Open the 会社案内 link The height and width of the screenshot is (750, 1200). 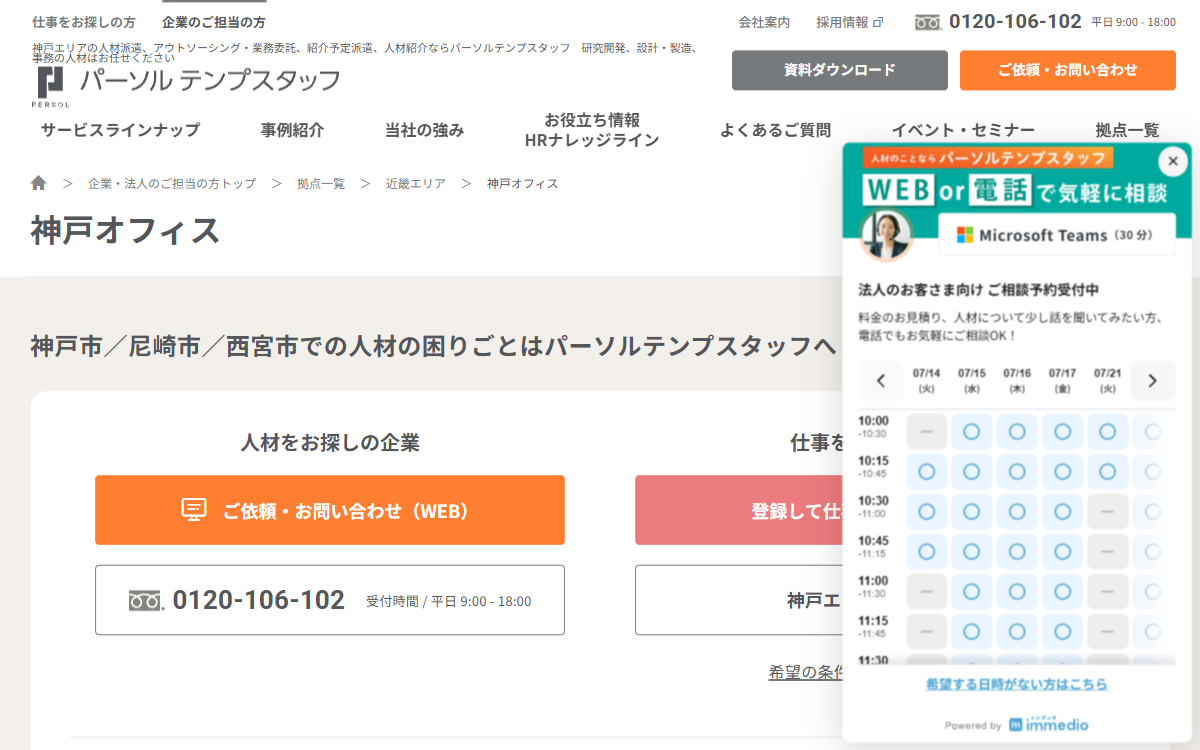coord(764,22)
